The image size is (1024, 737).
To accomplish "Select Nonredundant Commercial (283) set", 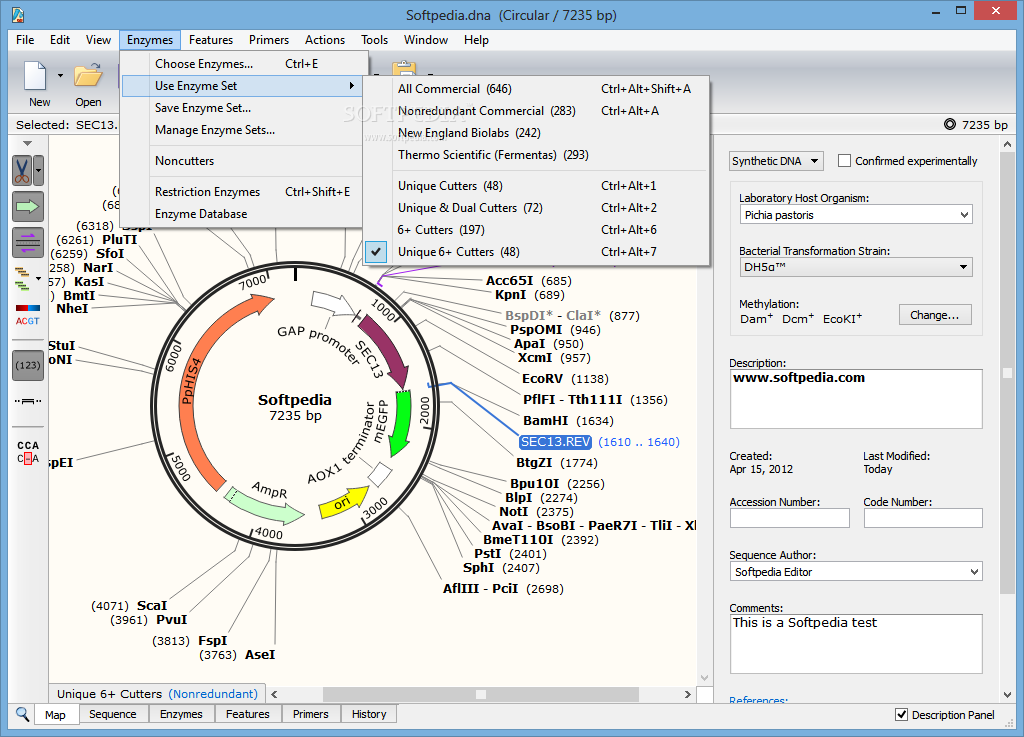I will pos(536,111).
